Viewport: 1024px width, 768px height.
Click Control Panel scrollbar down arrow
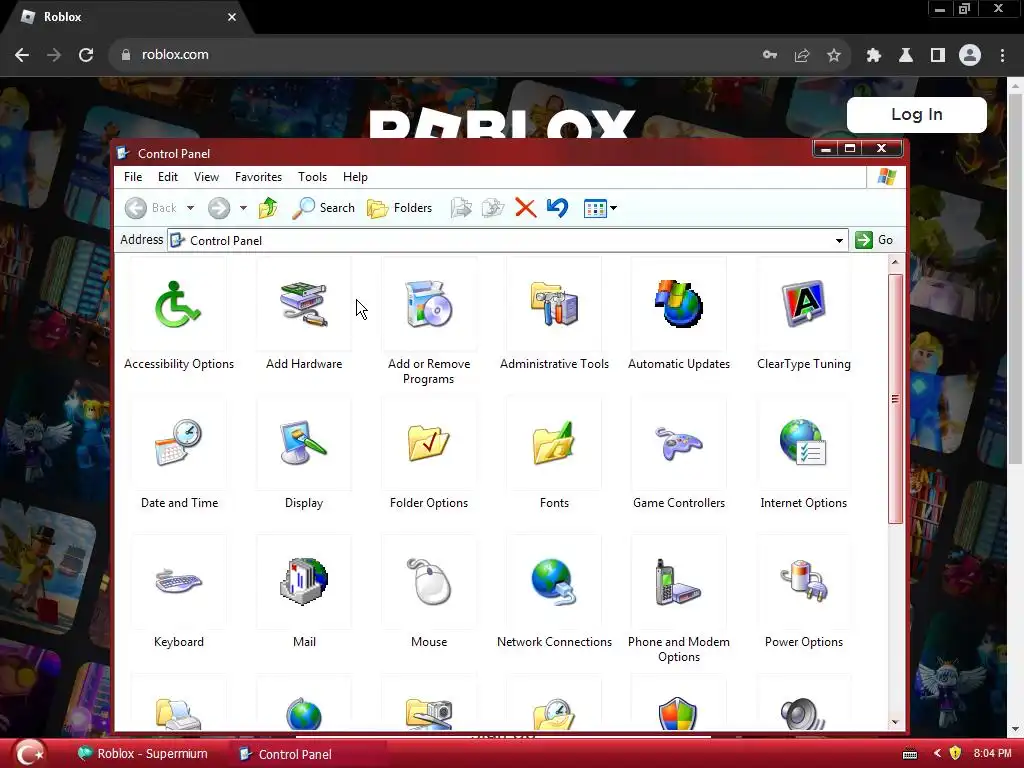[895, 722]
